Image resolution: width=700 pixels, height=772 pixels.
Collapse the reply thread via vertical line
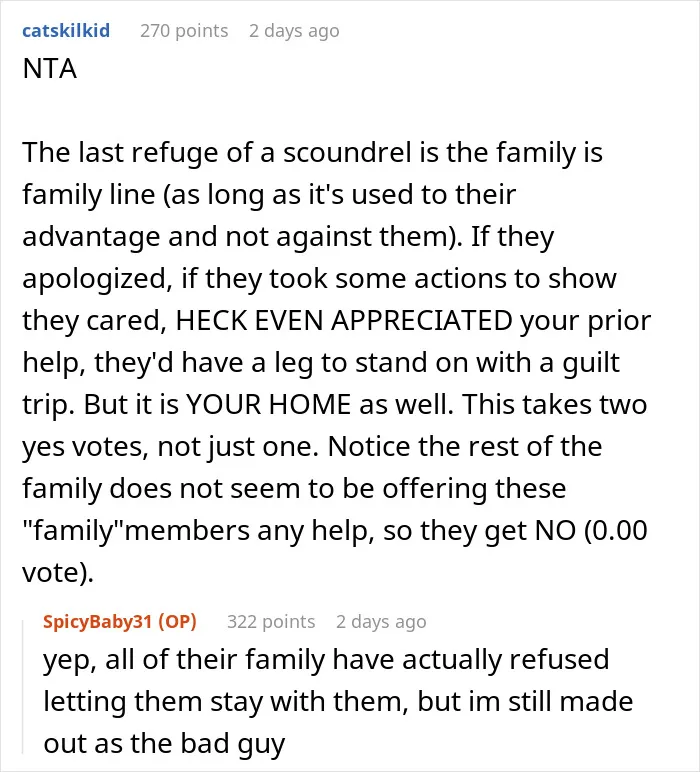[23, 687]
